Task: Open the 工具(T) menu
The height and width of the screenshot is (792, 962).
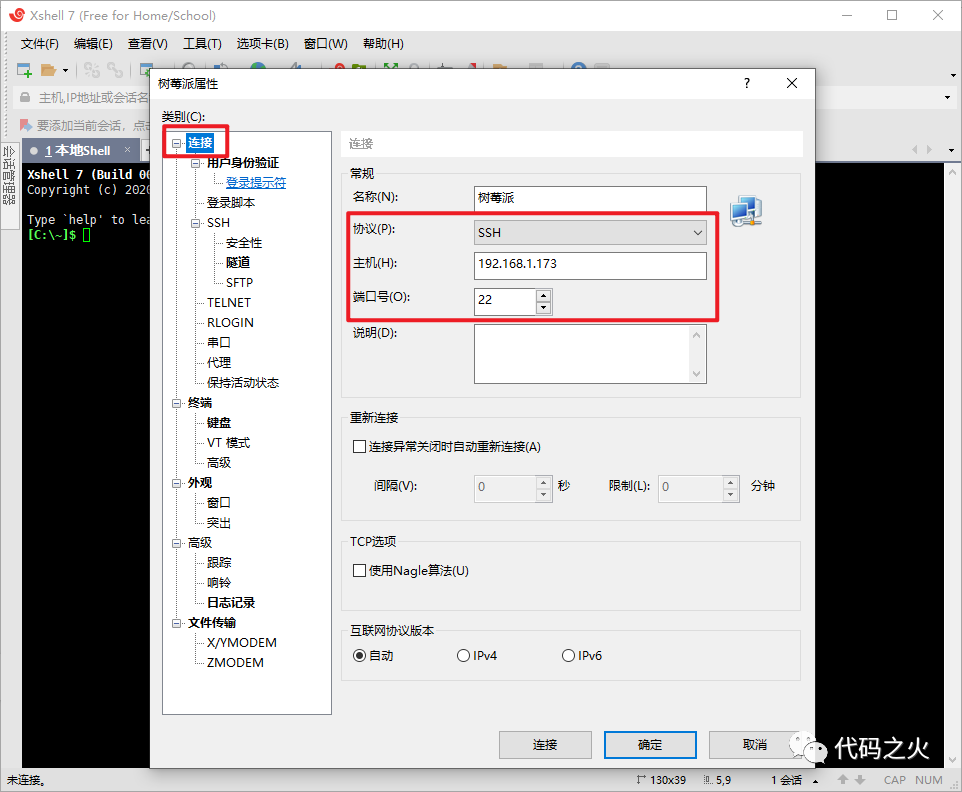Action: click(x=202, y=44)
